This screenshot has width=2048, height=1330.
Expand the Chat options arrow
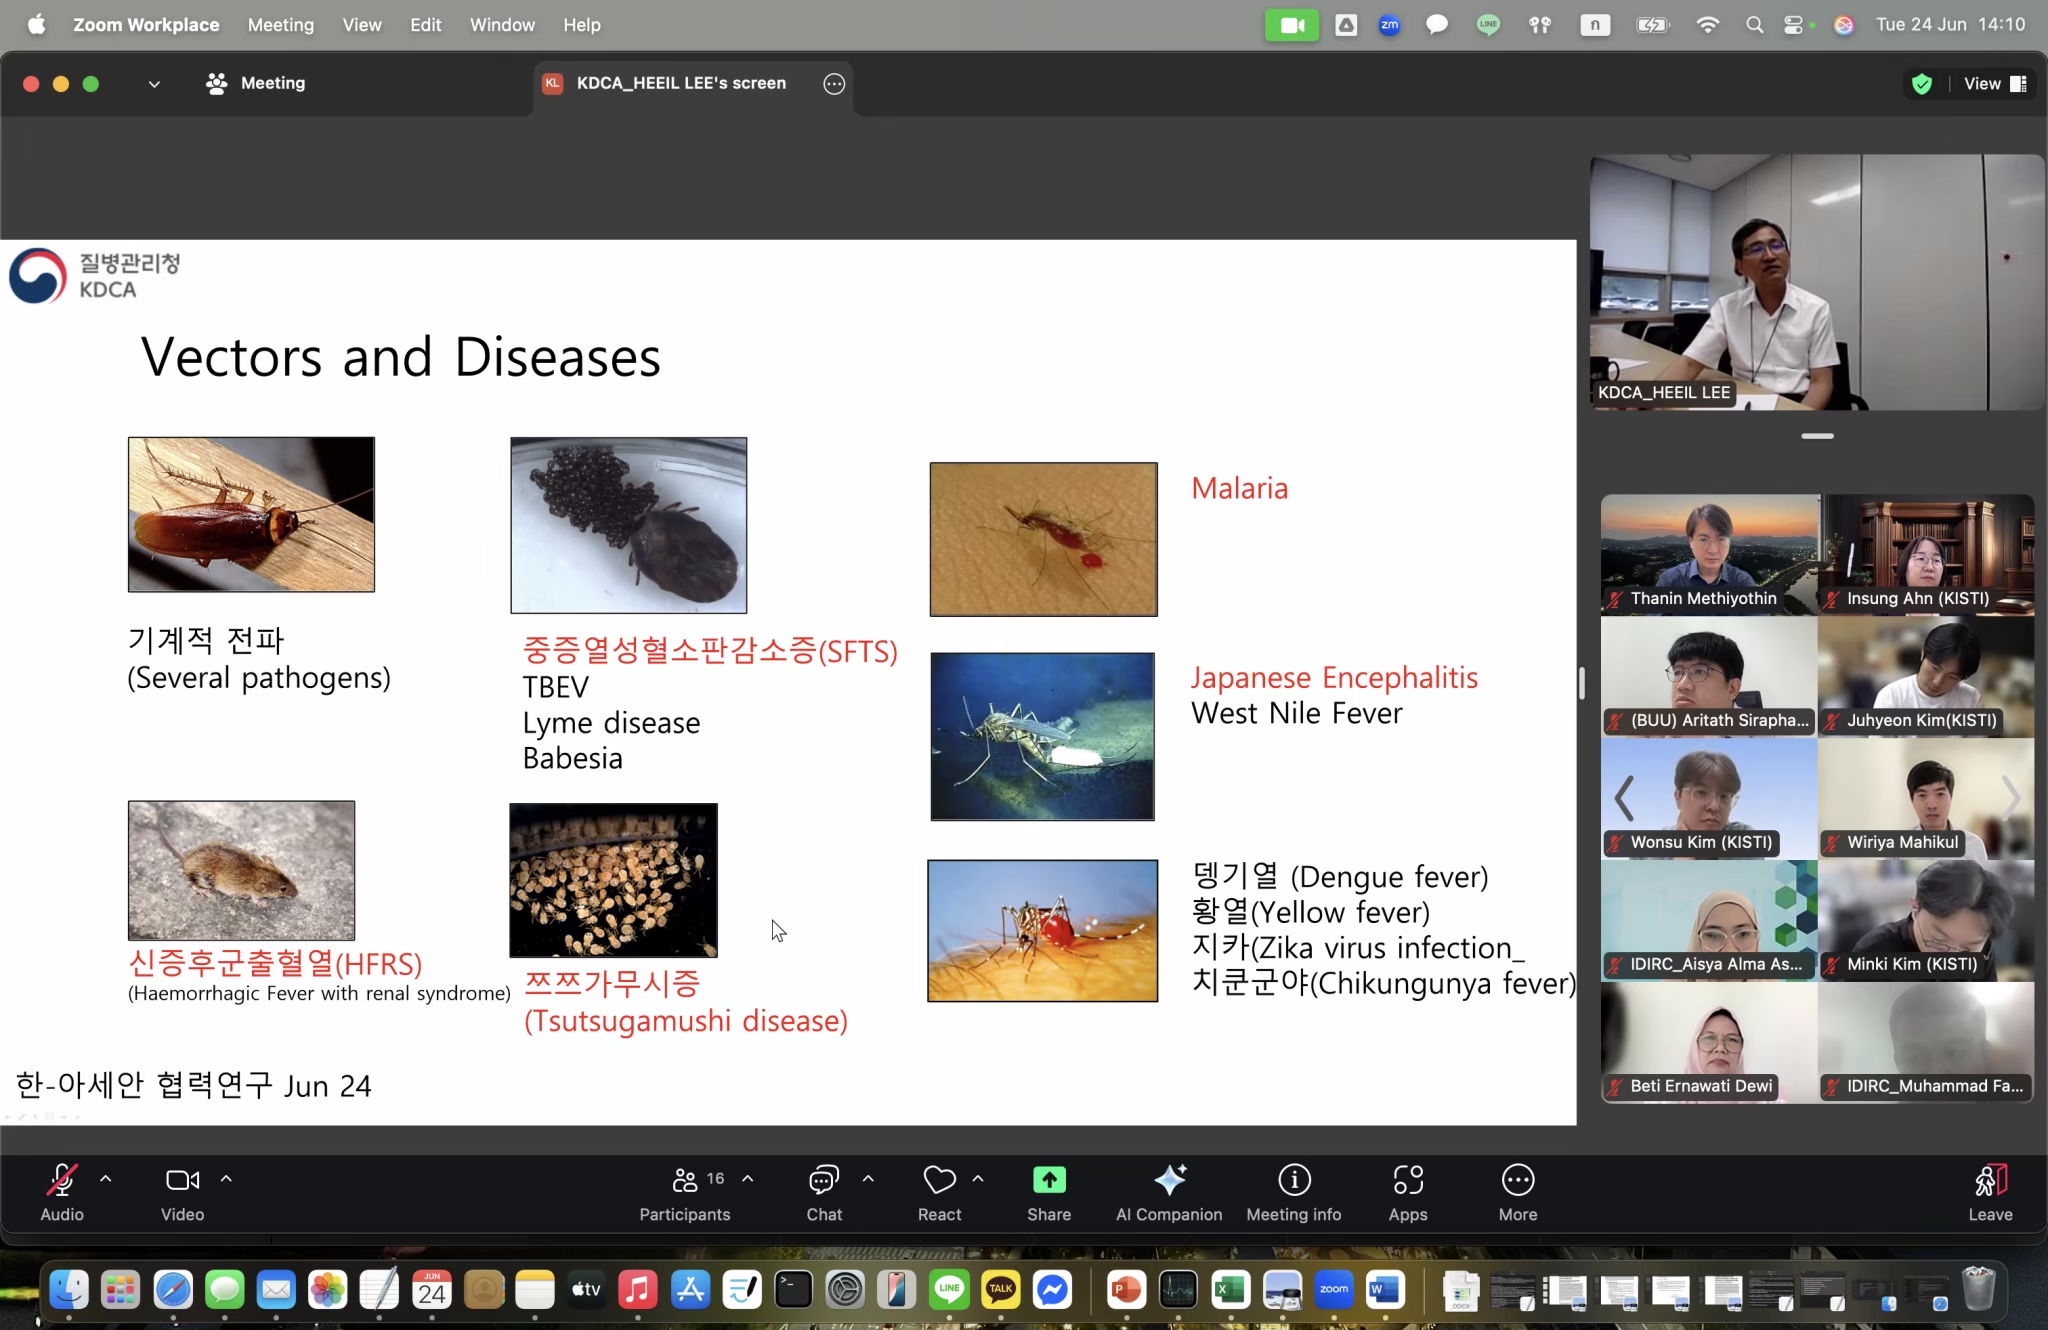(868, 1179)
